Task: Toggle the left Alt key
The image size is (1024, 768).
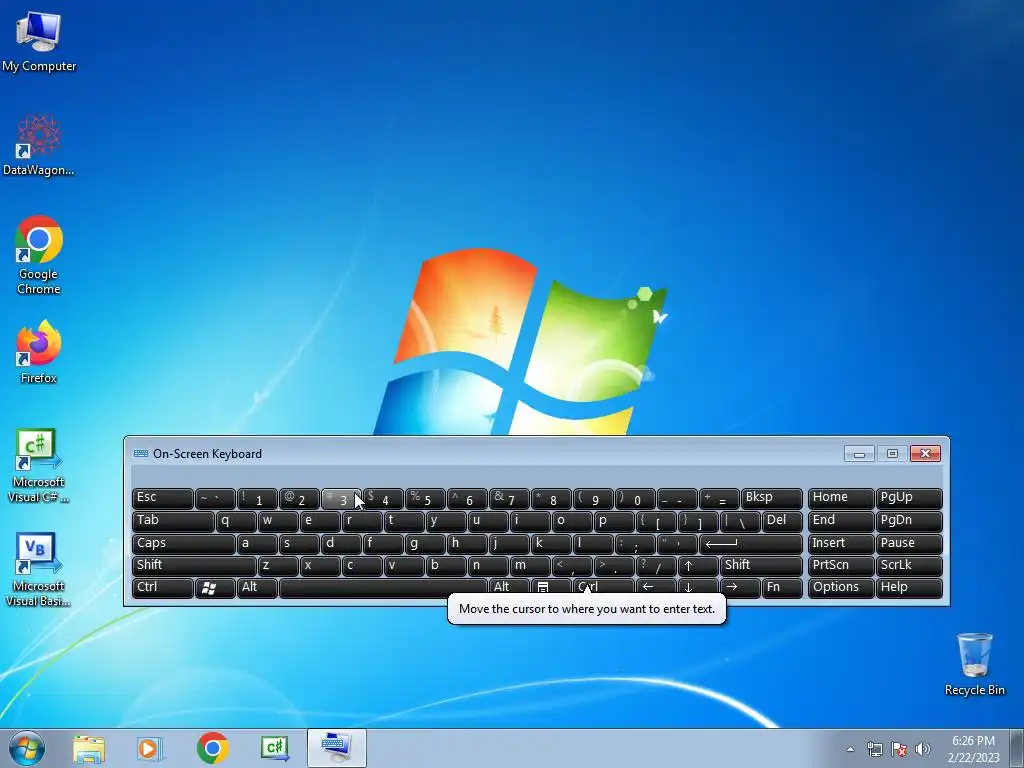Action: [x=257, y=587]
